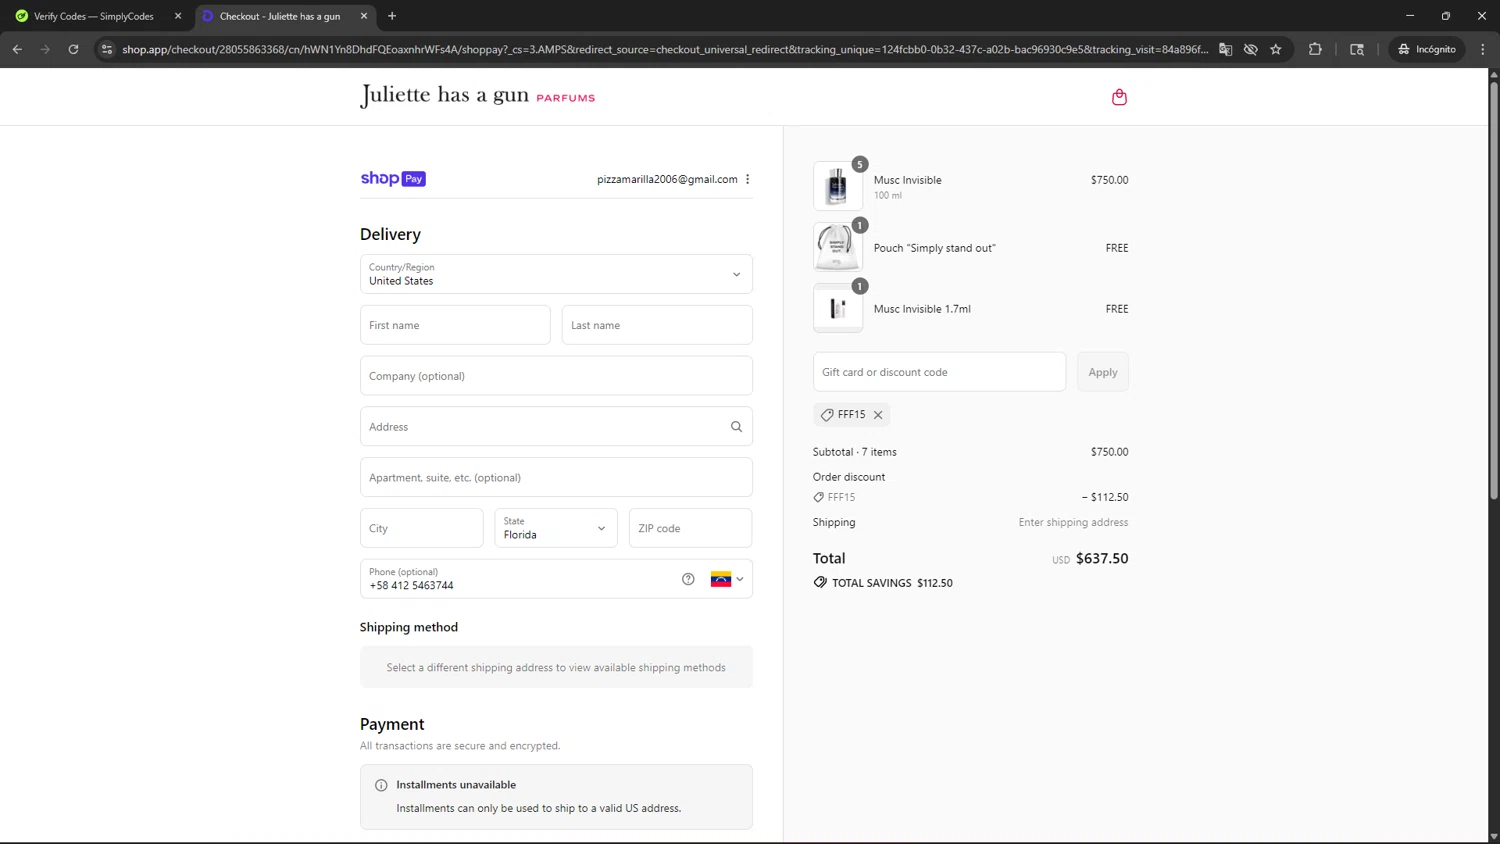Screen dimensions: 1500x844
Task: Click the browser forward arrow
Action: (x=45, y=49)
